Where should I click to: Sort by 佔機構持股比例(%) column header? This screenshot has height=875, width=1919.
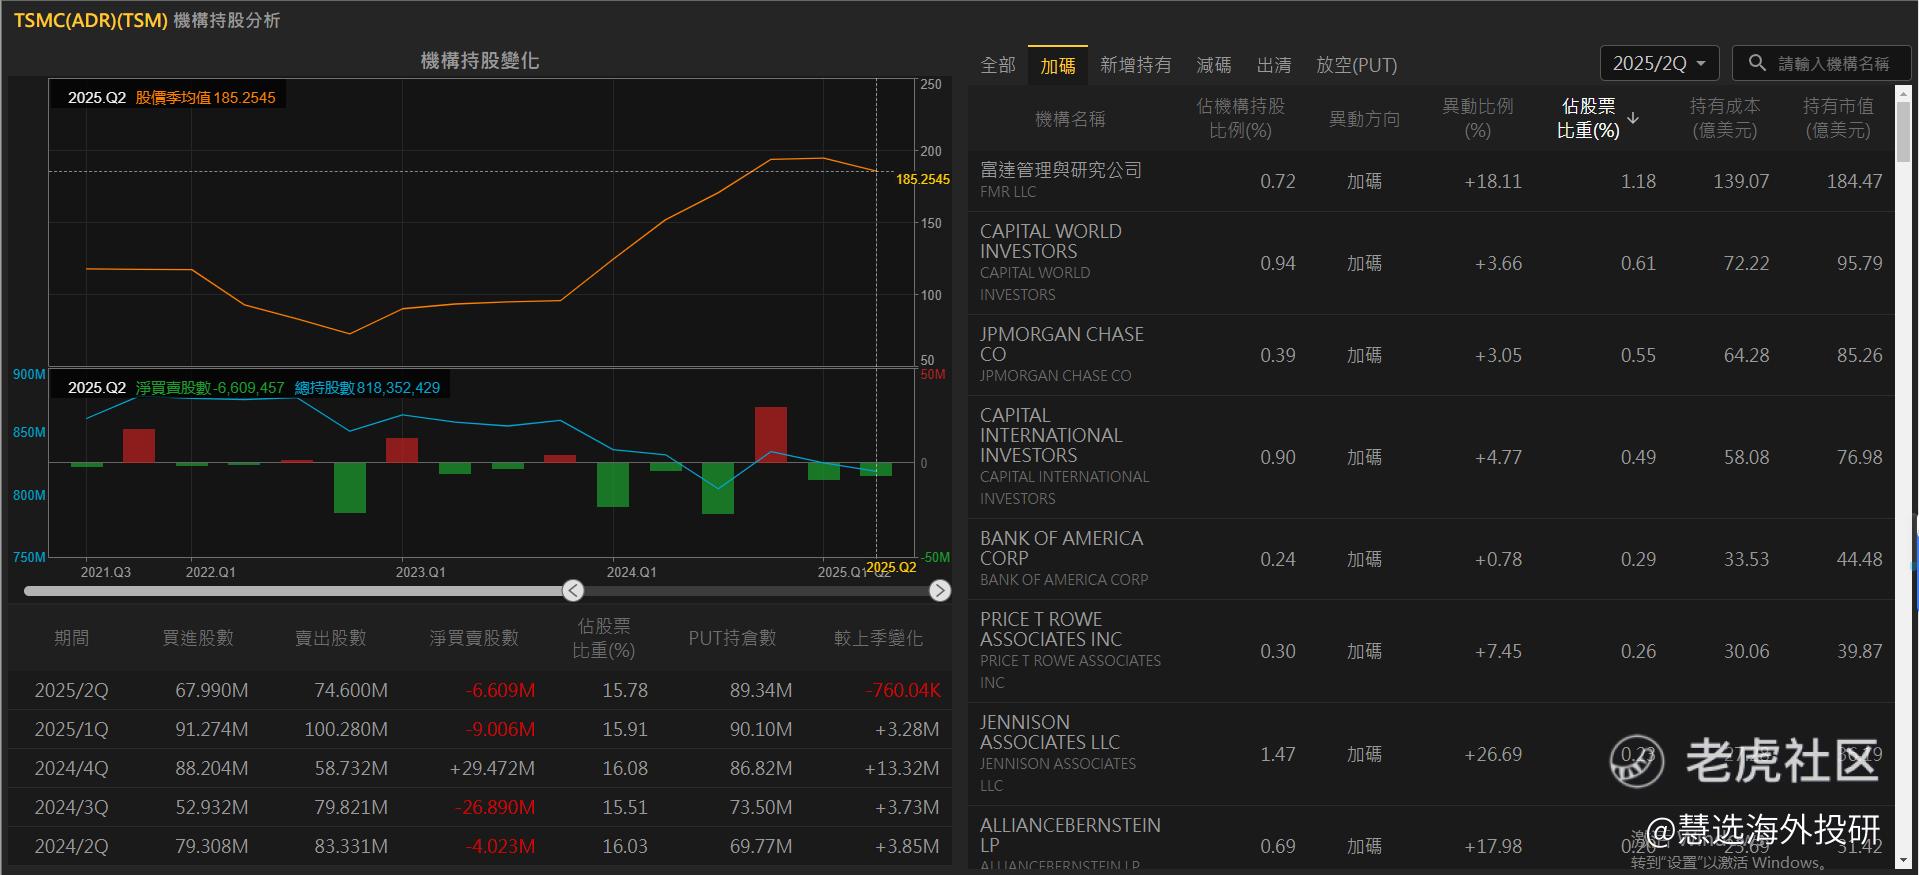point(1240,118)
